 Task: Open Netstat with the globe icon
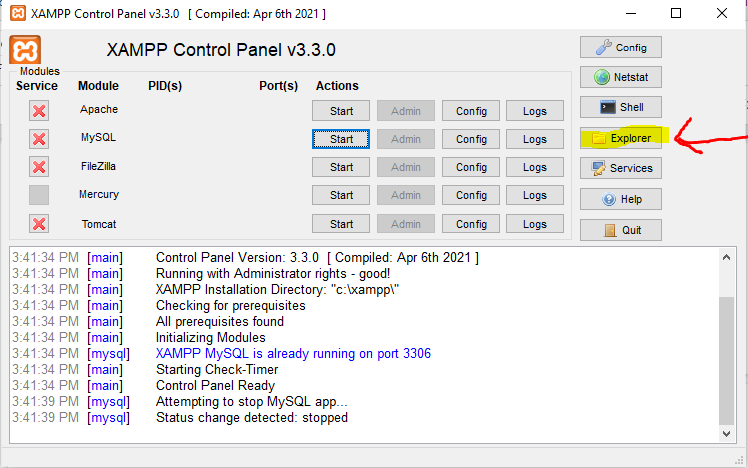click(621, 77)
